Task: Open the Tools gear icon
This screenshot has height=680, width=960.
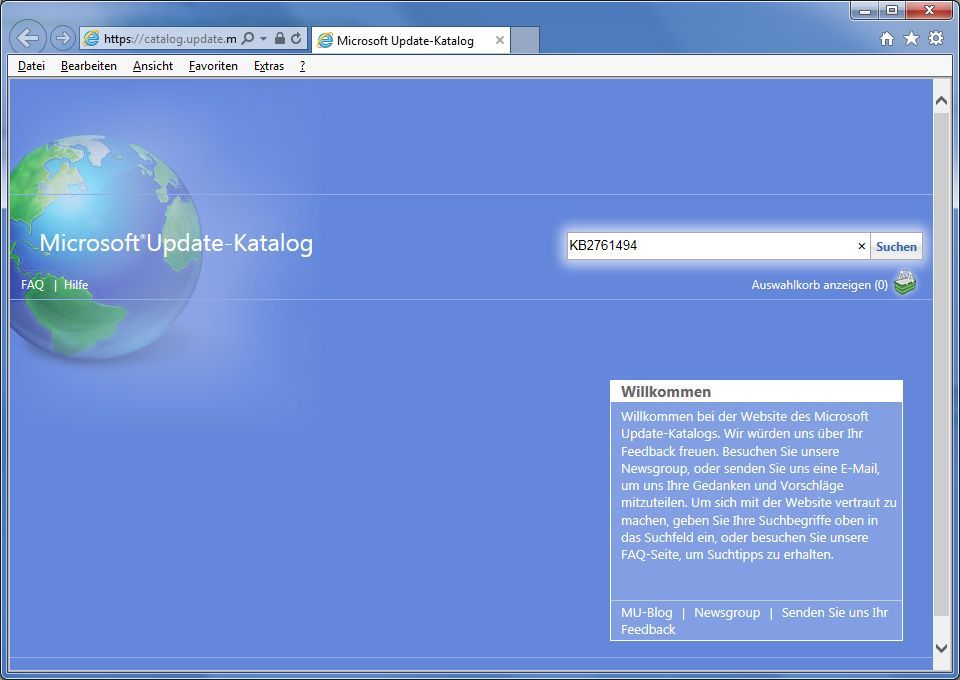Action: (x=936, y=39)
